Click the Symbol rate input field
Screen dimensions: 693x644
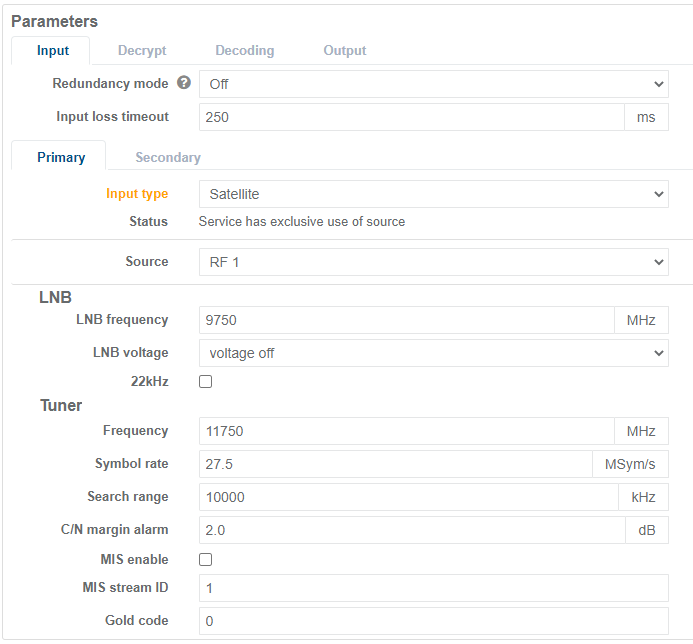395,464
